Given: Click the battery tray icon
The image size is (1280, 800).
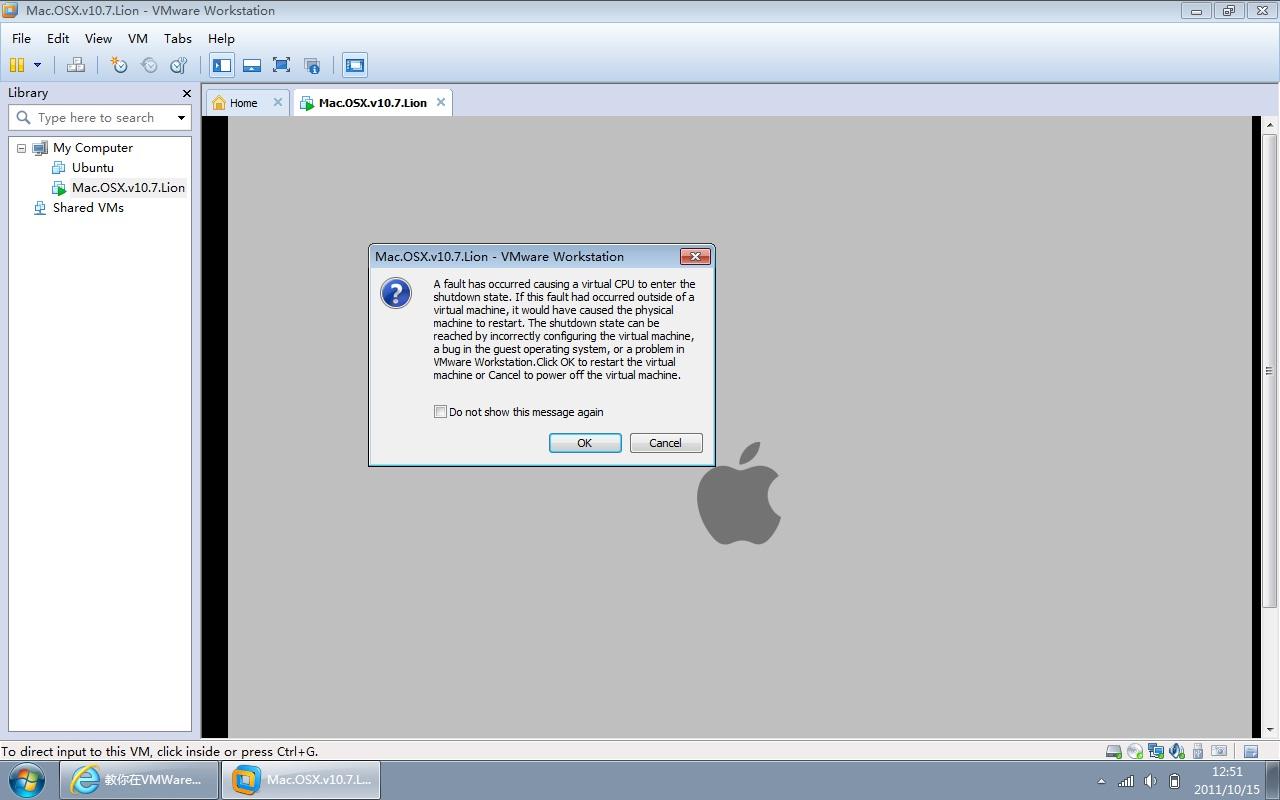Looking at the screenshot, I should click(x=1175, y=781).
